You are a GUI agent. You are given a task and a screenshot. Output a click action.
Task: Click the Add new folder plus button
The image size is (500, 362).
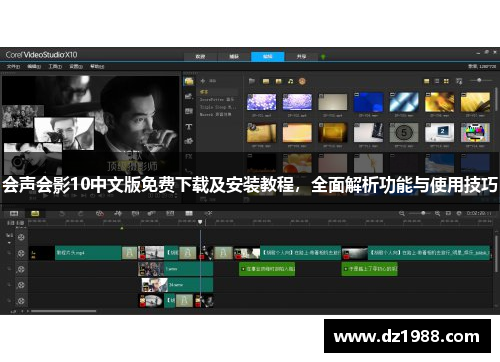203,81
